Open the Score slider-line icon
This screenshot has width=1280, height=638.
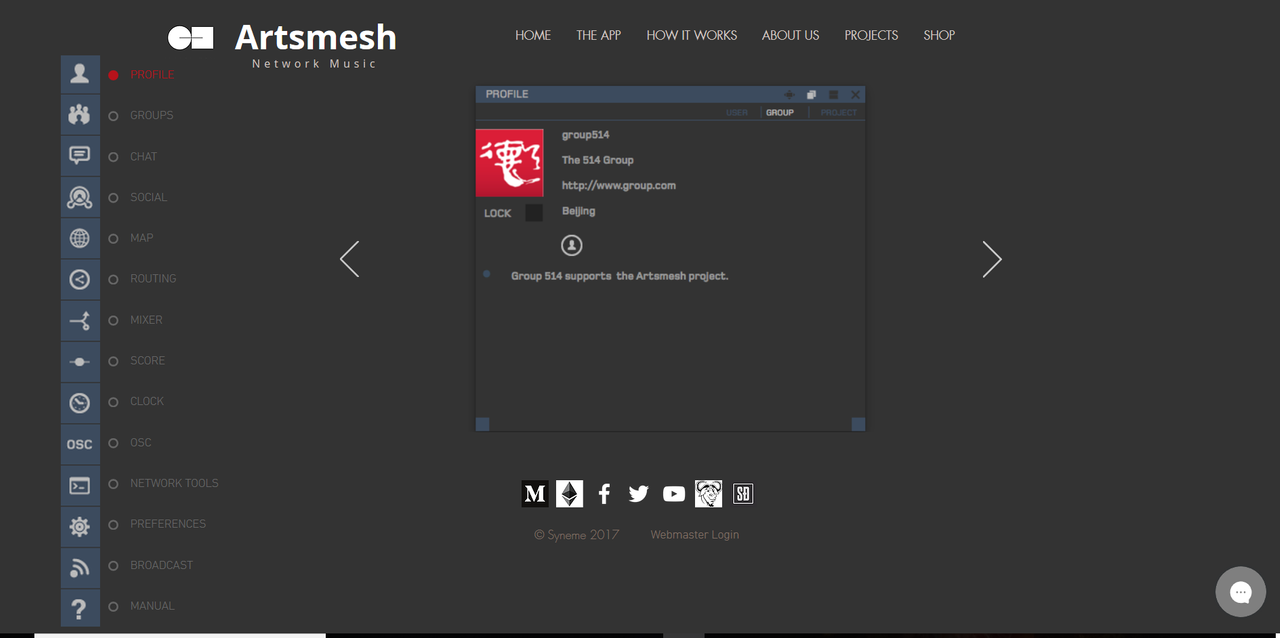click(x=80, y=361)
